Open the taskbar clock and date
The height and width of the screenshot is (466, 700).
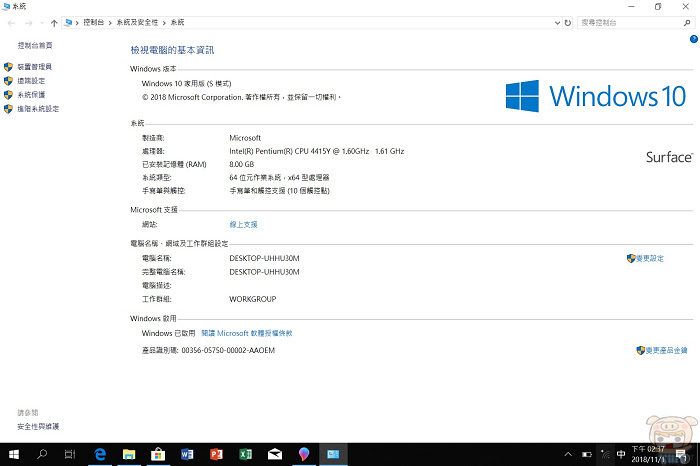click(x=648, y=454)
